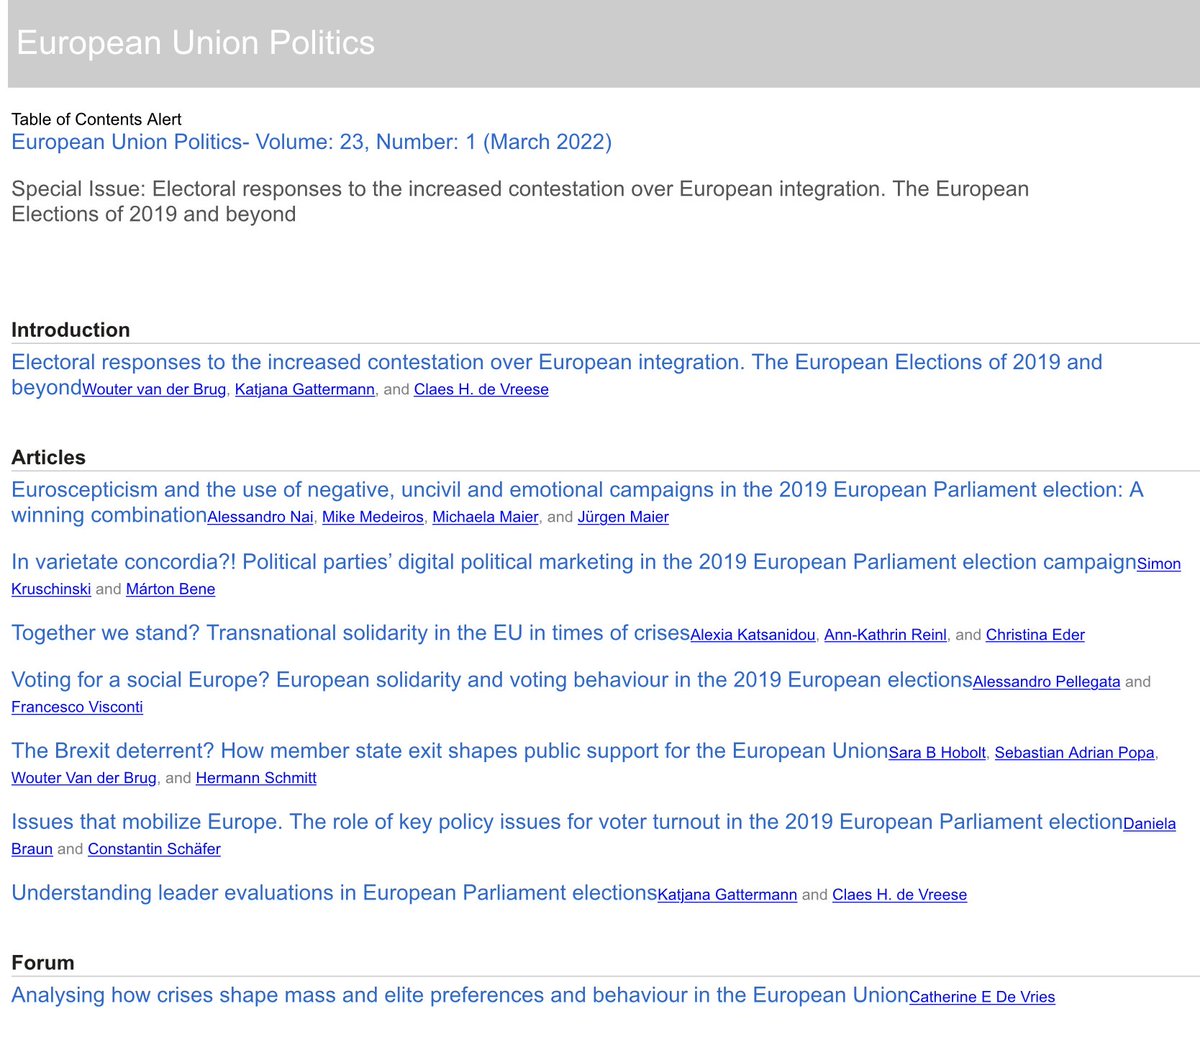Open Katjana Gattermann's link under Introduction

[x=305, y=390]
